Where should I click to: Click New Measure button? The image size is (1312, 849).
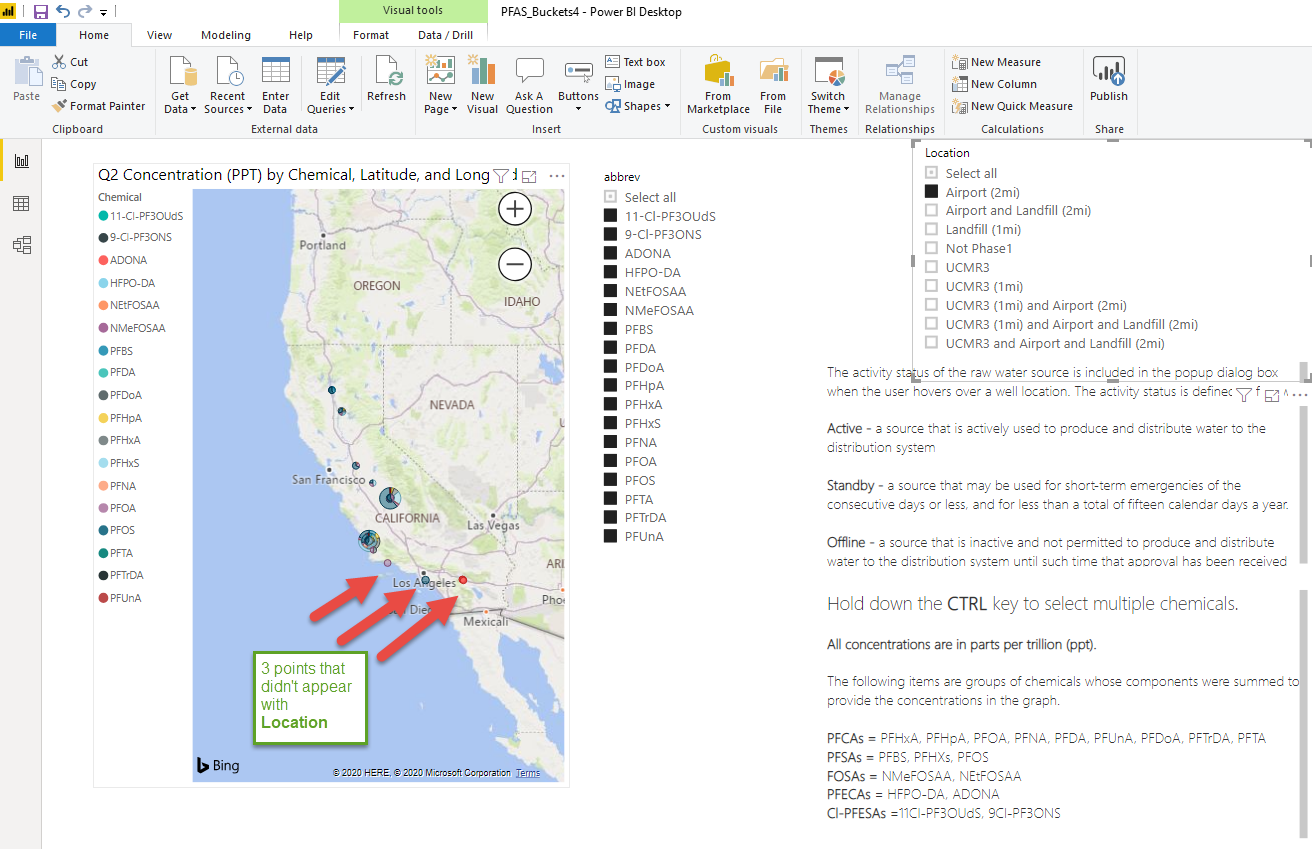(997, 62)
